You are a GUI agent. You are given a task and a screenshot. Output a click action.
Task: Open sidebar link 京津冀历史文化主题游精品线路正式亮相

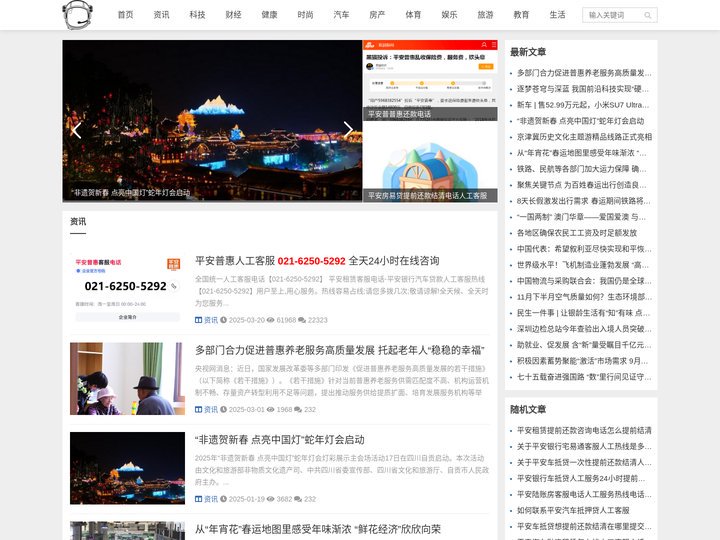[x=585, y=137]
